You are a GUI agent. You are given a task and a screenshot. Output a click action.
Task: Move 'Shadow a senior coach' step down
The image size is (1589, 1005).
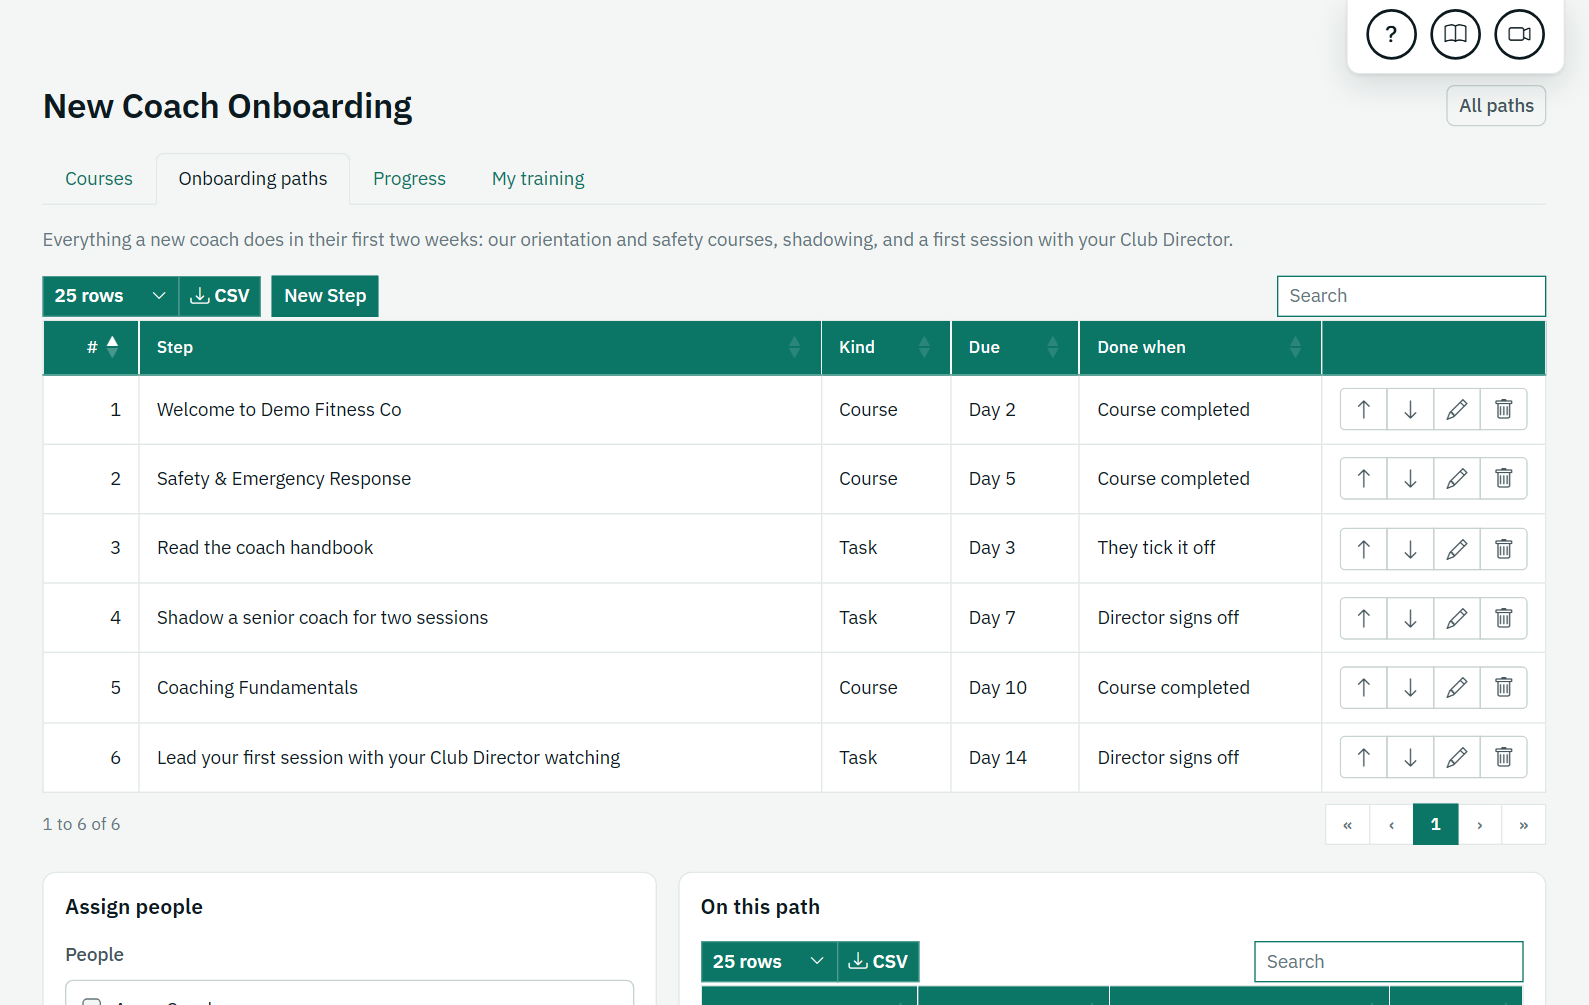(1410, 618)
